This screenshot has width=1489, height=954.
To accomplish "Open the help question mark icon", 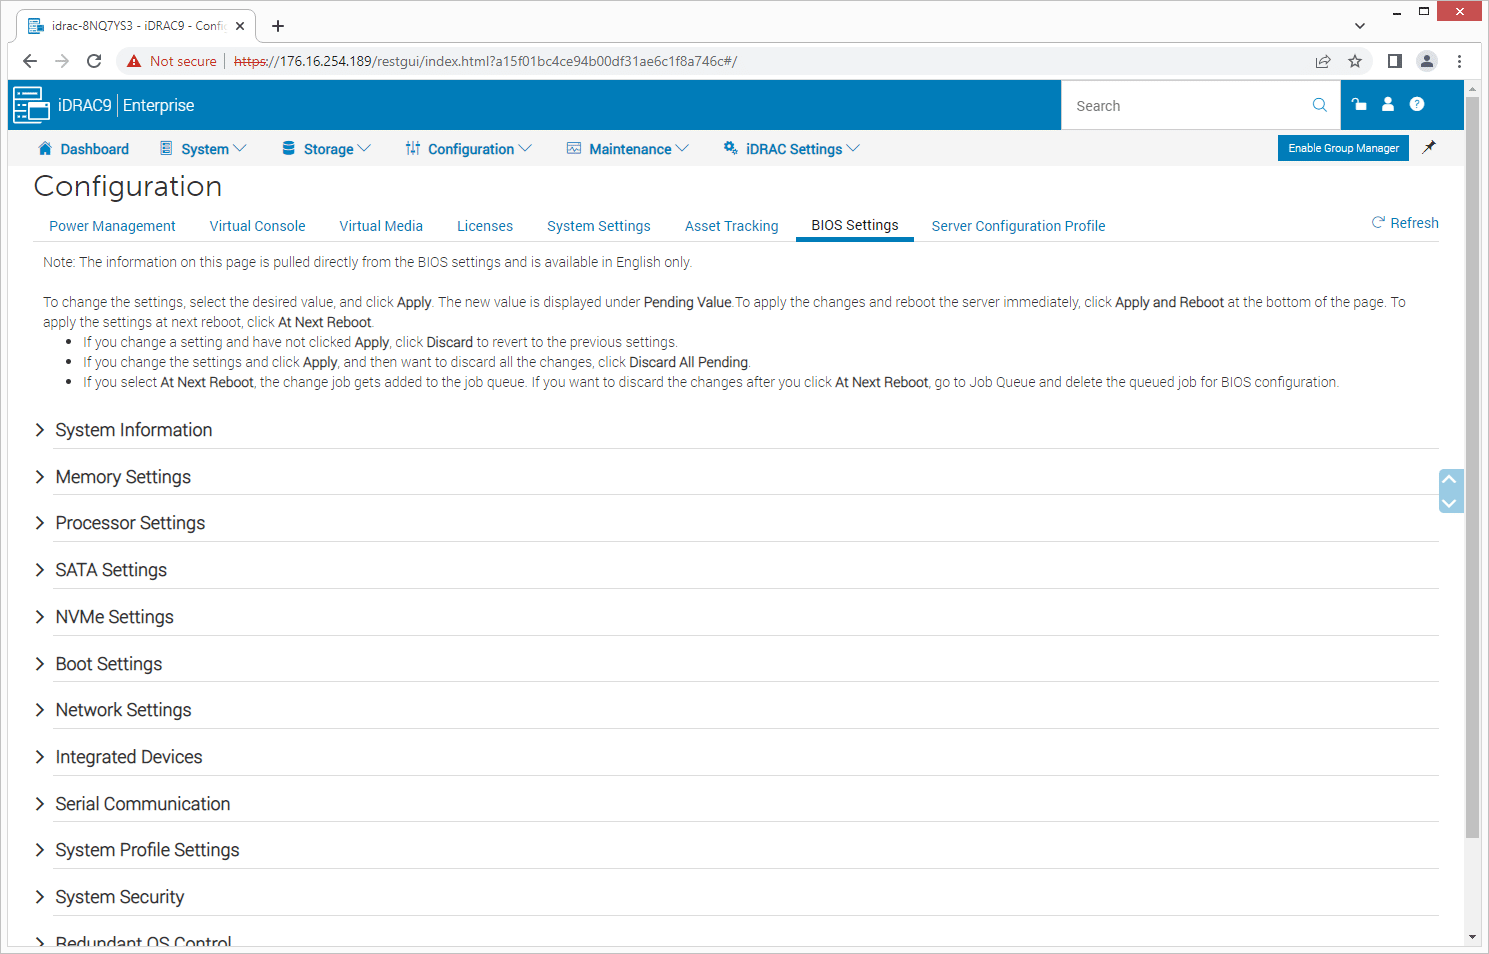I will point(1417,104).
